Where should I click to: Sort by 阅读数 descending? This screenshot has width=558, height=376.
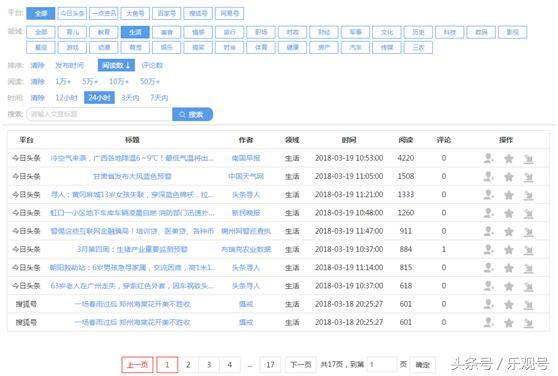(116, 65)
